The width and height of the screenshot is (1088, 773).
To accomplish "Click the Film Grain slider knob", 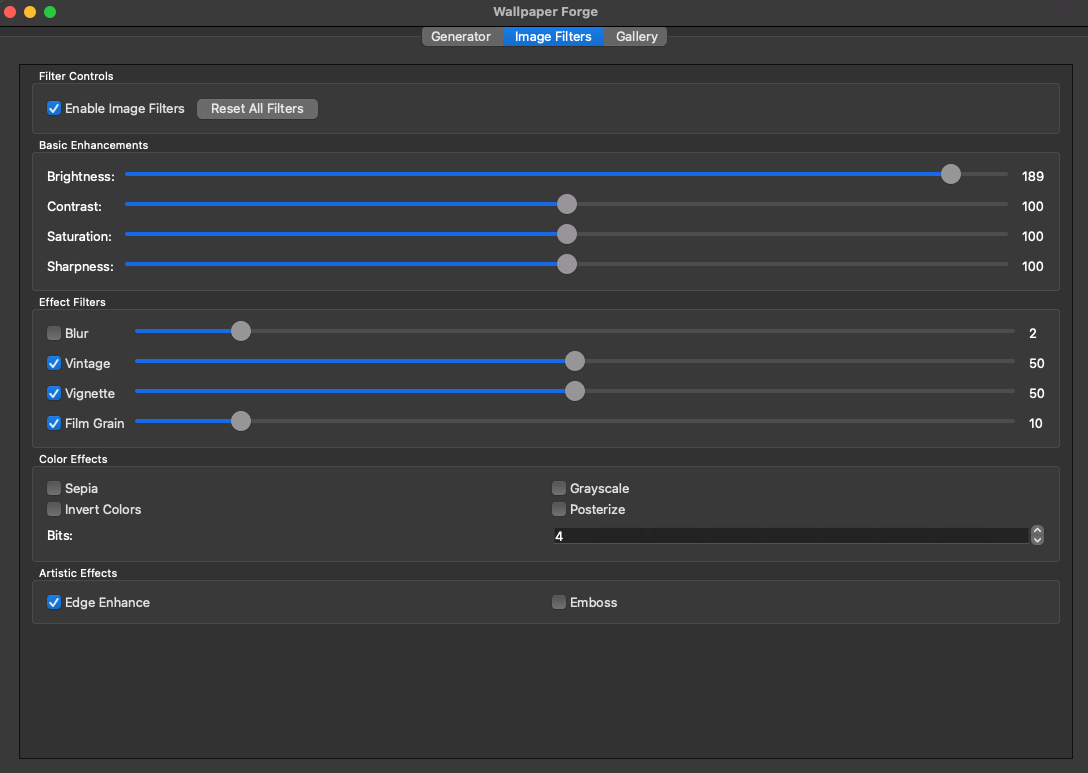I will click(240, 421).
